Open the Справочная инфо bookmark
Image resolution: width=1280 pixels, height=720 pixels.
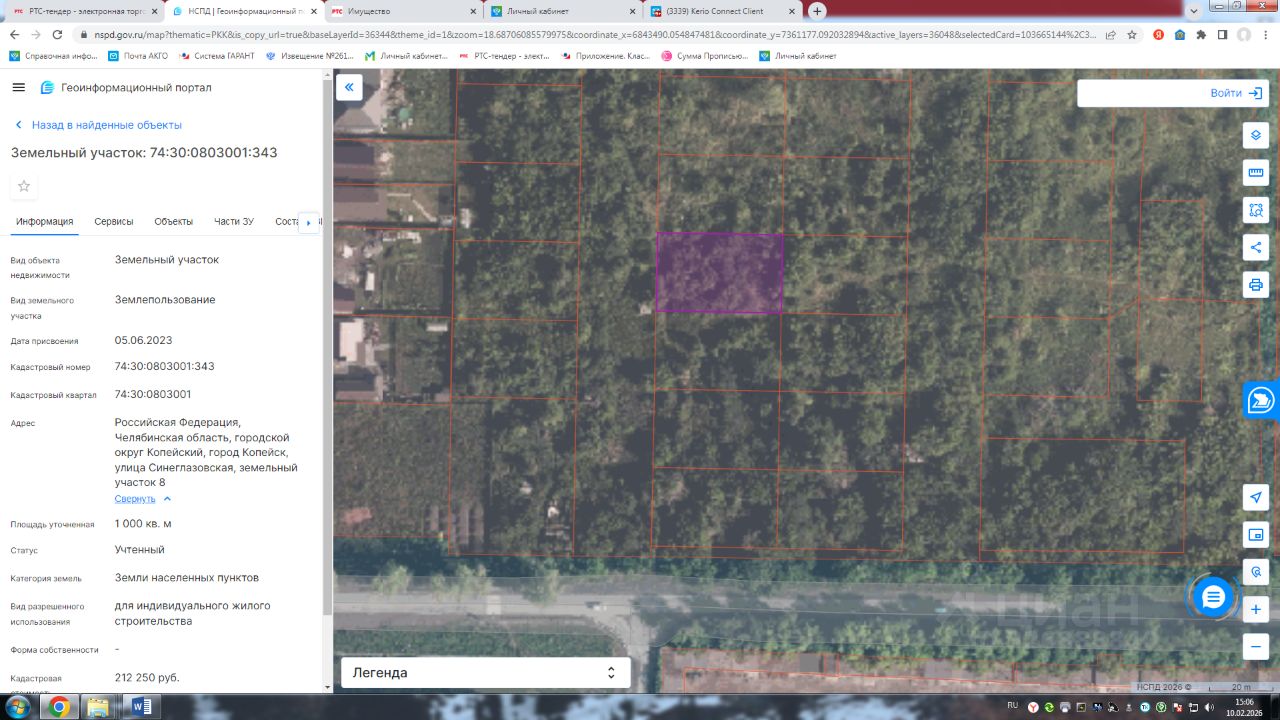(x=54, y=56)
